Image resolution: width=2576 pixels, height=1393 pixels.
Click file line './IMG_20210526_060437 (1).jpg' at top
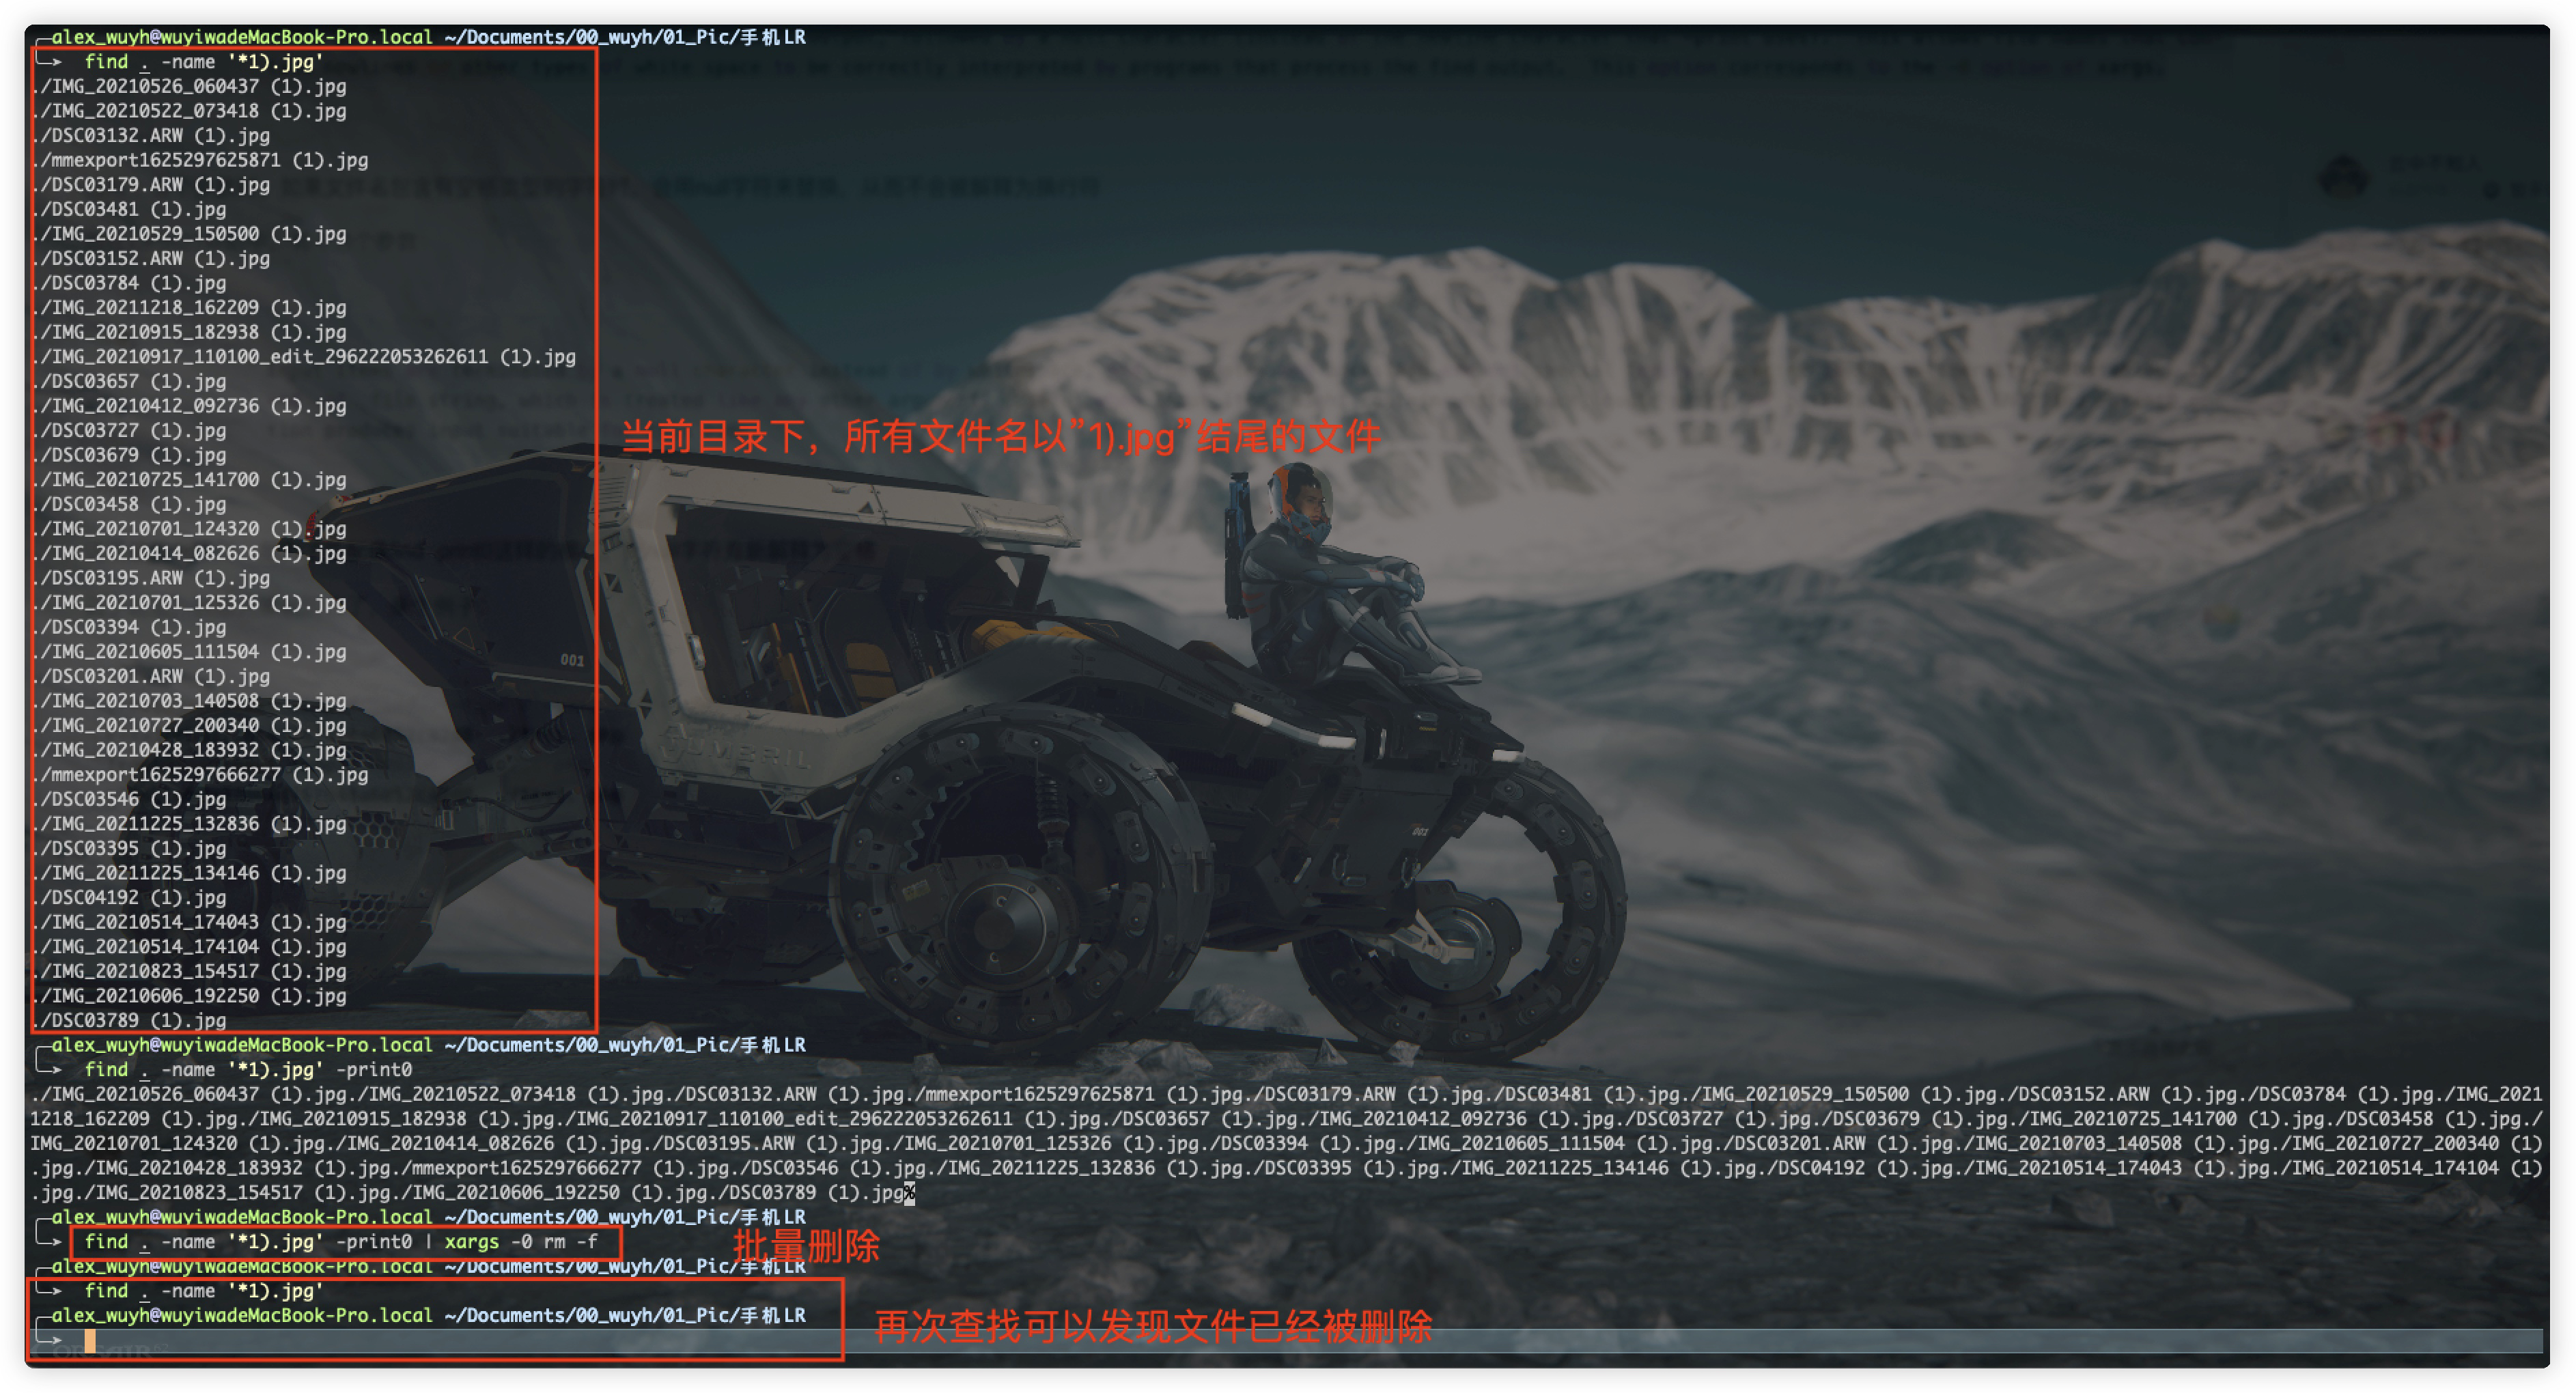pos(191,86)
